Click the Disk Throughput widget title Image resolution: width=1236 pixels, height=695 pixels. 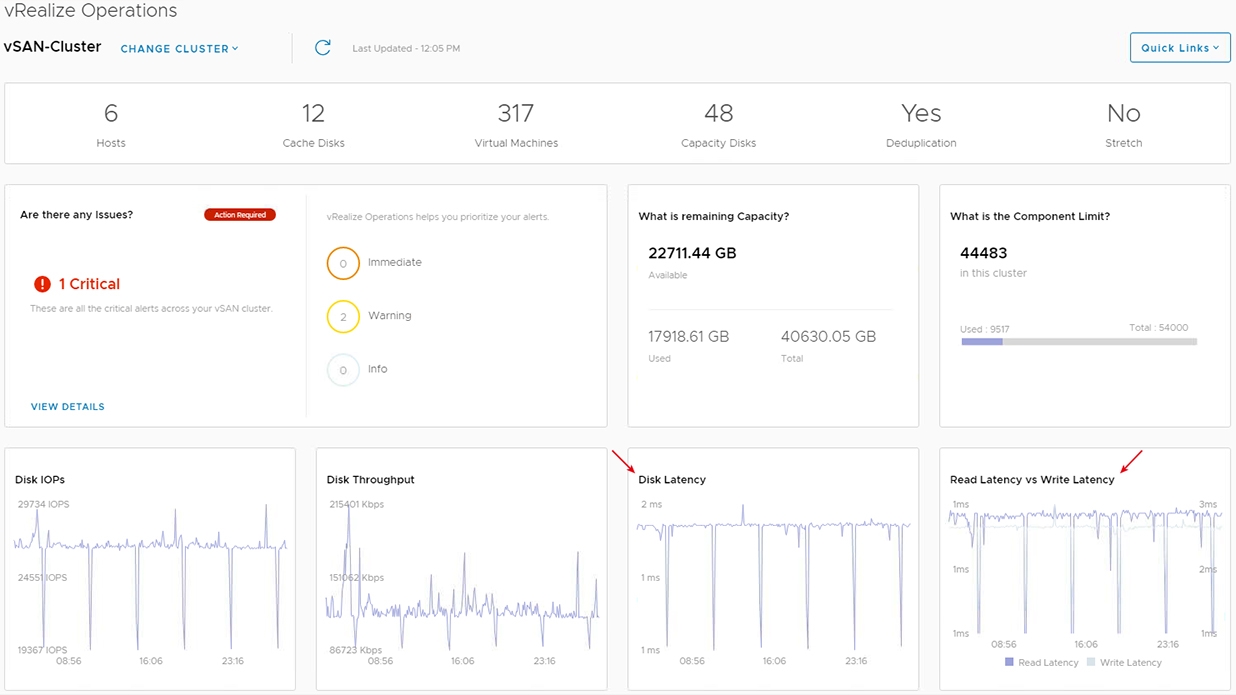(x=371, y=480)
